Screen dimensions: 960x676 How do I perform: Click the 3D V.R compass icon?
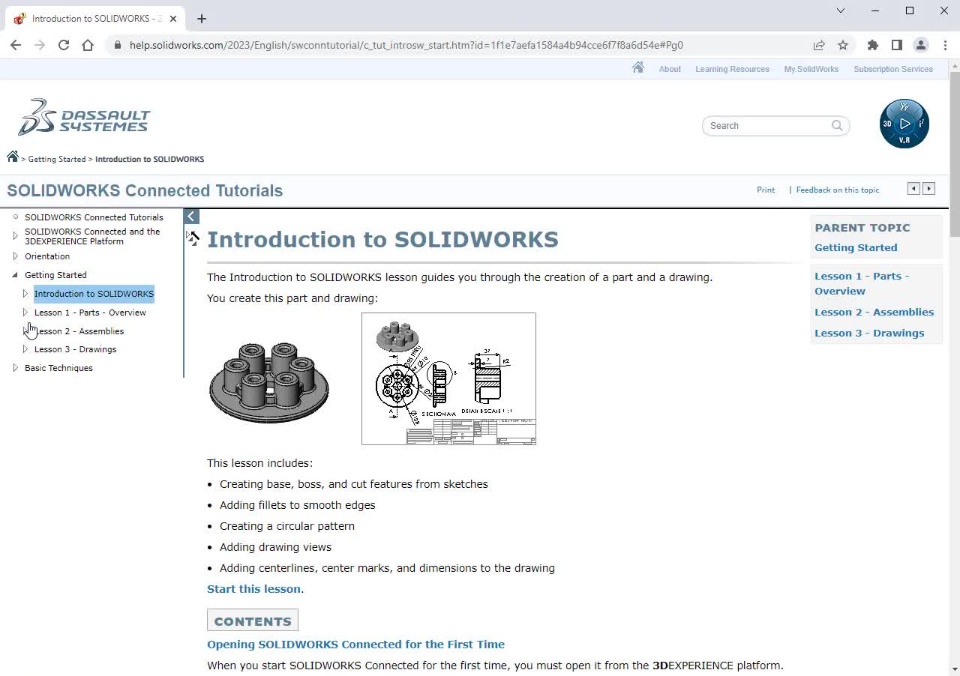point(904,124)
